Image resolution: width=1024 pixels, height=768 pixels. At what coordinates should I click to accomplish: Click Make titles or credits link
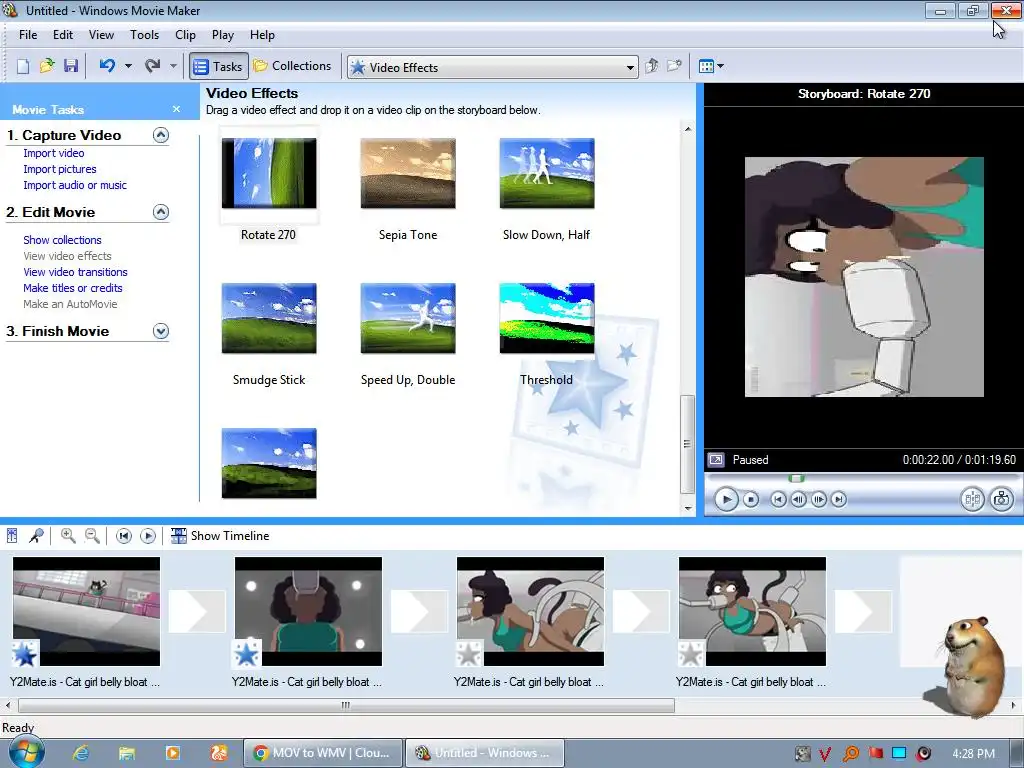(x=72, y=288)
